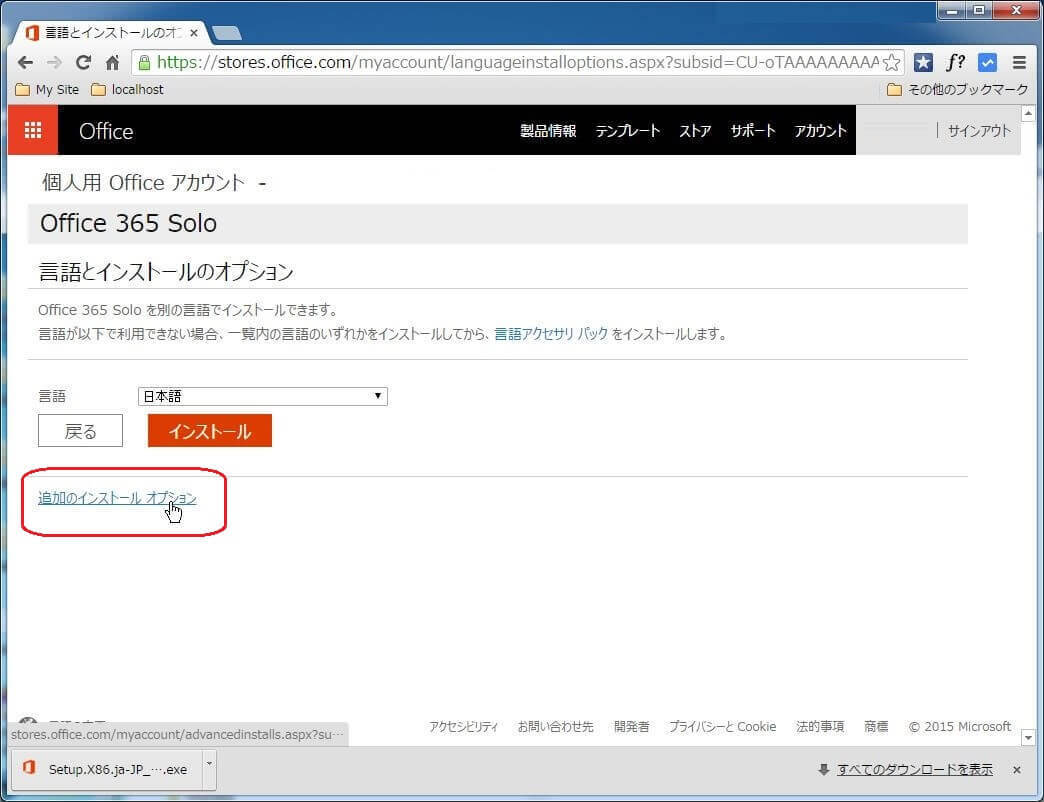The width and height of the screenshot is (1044, 802).
Task: Open 追加のインストール オプション link
Action: tap(117, 498)
